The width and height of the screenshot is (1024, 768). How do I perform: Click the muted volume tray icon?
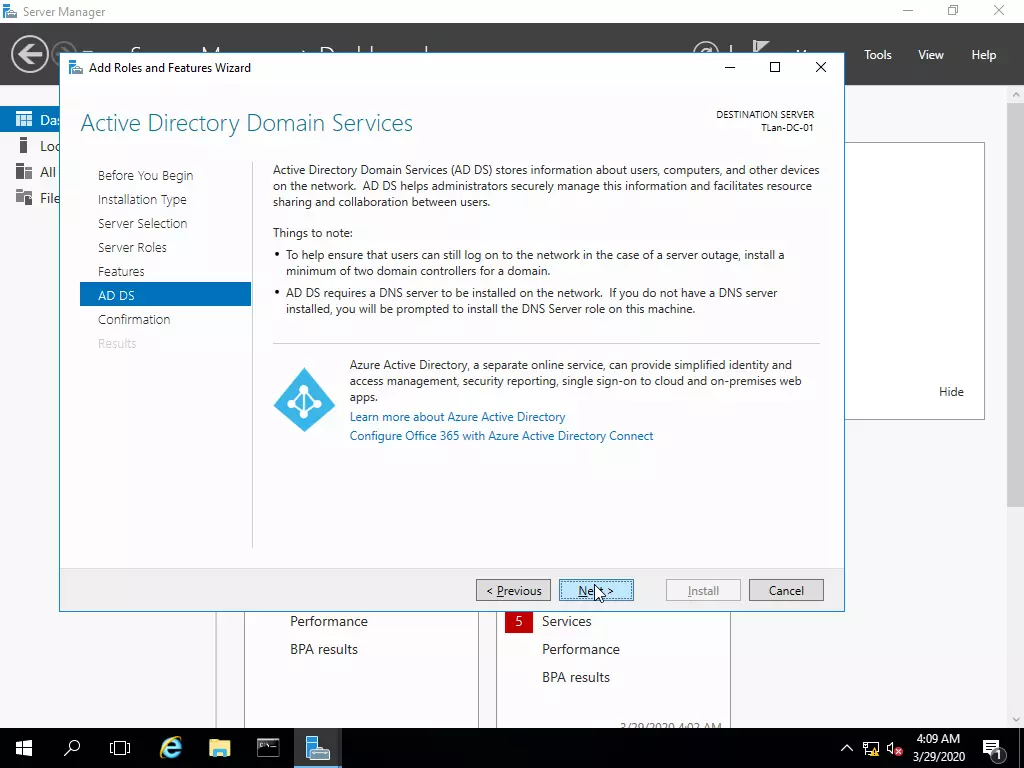(x=895, y=748)
